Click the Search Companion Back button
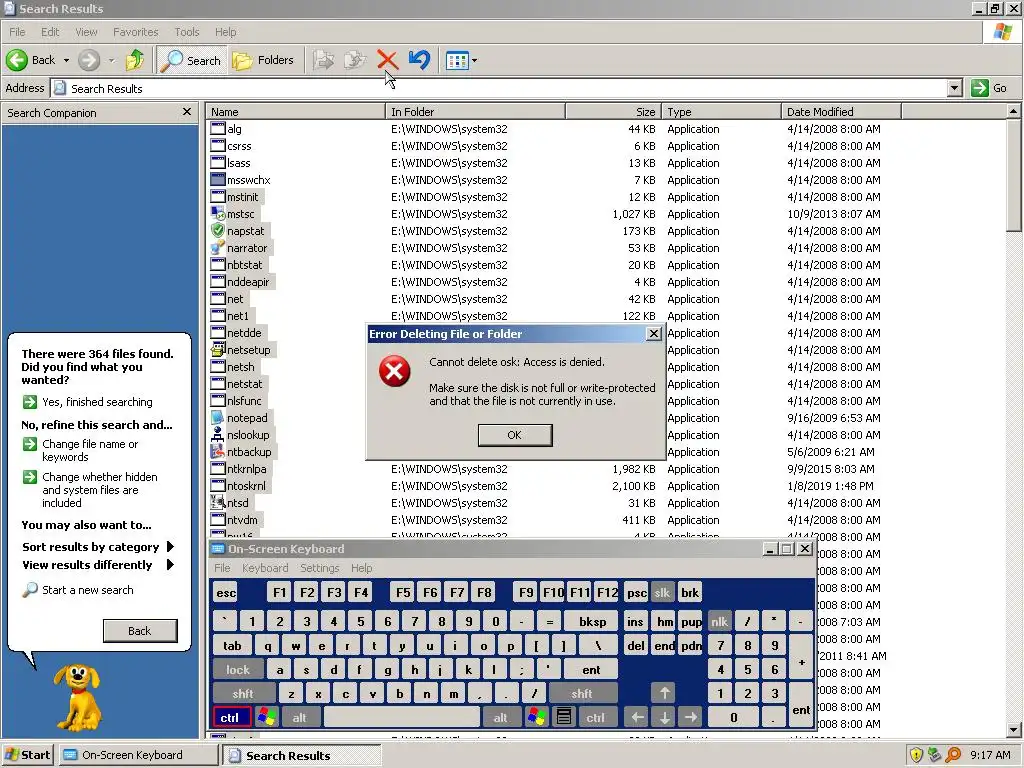 pos(140,631)
